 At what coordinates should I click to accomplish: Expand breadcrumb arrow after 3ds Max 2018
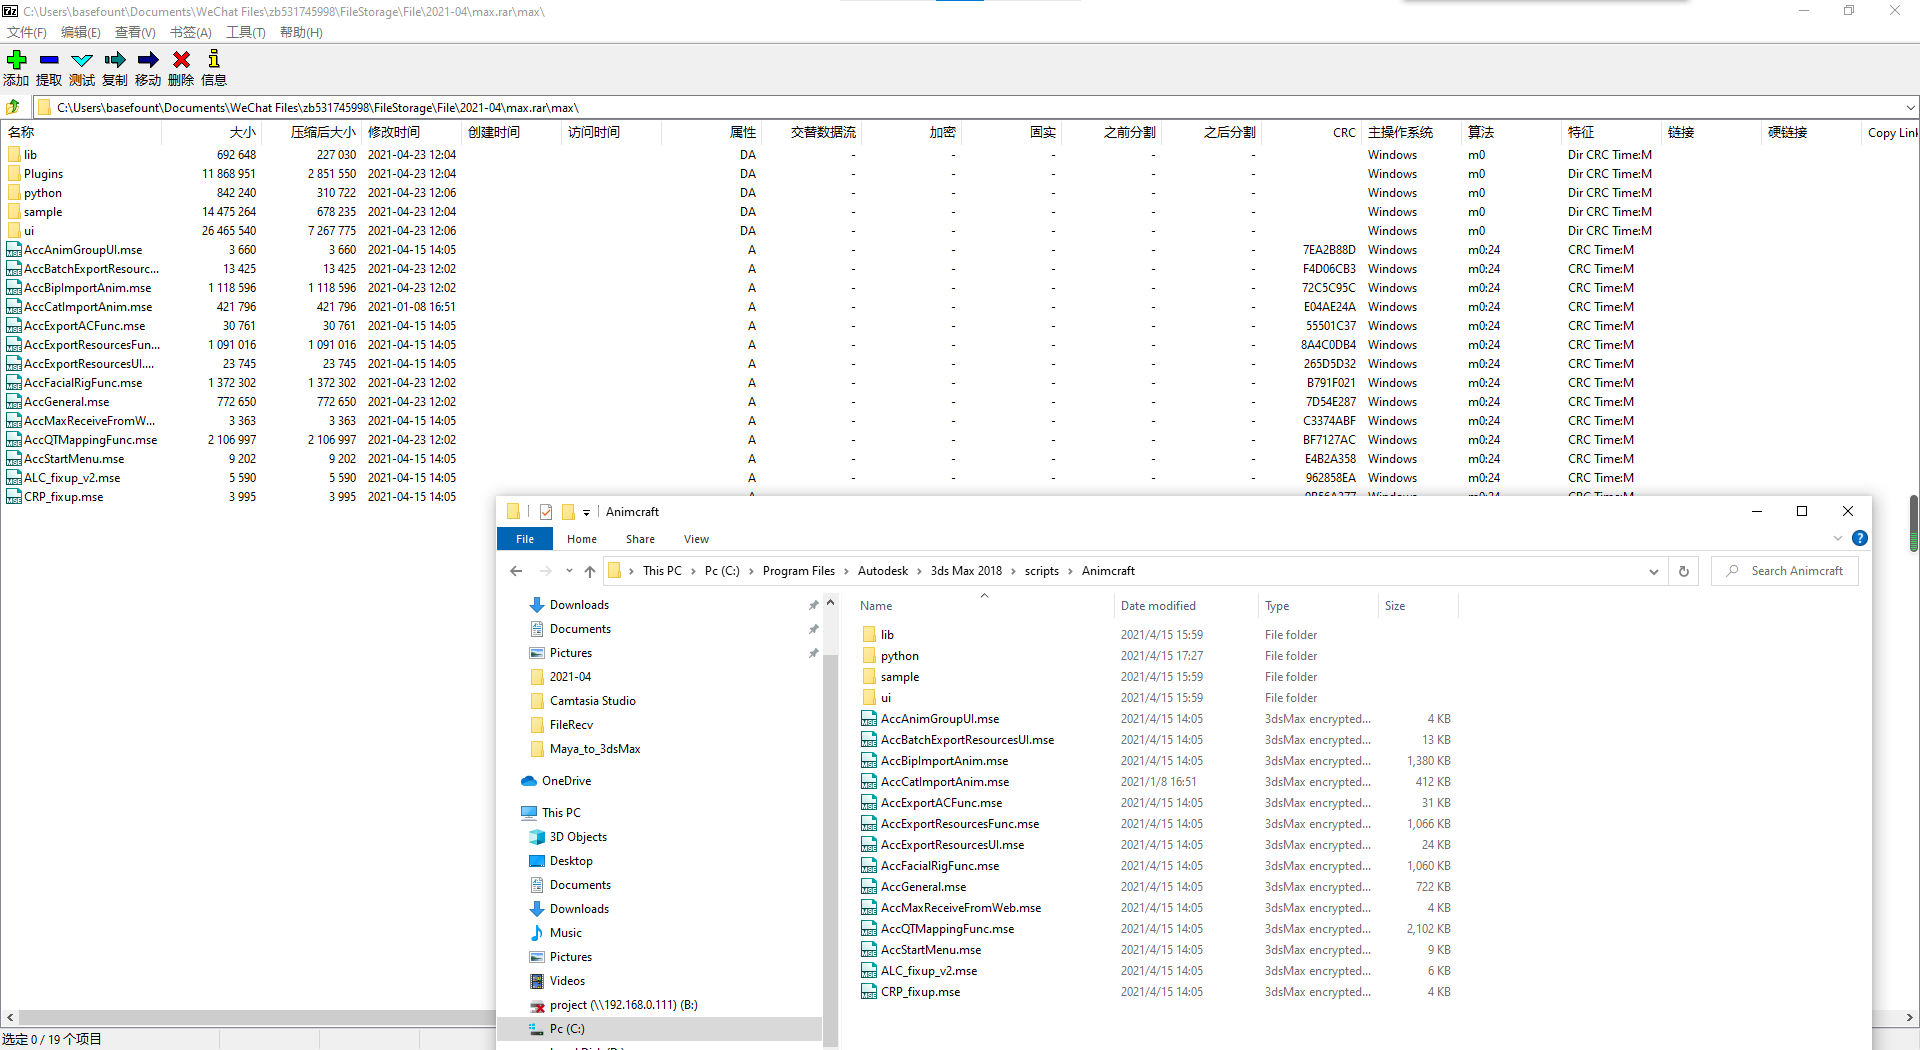pos(1013,571)
